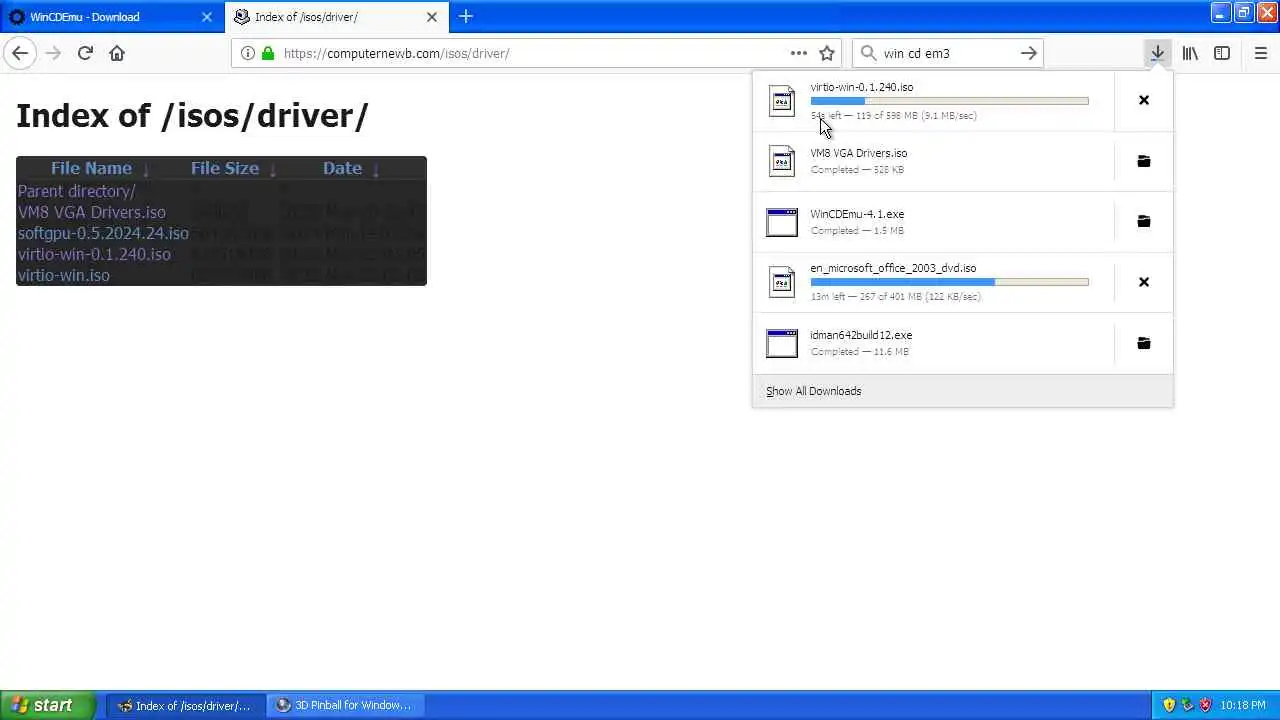
Task: Cancel the virtio-win-0.1.240.iso download
Action: (x=1144, y=100)
